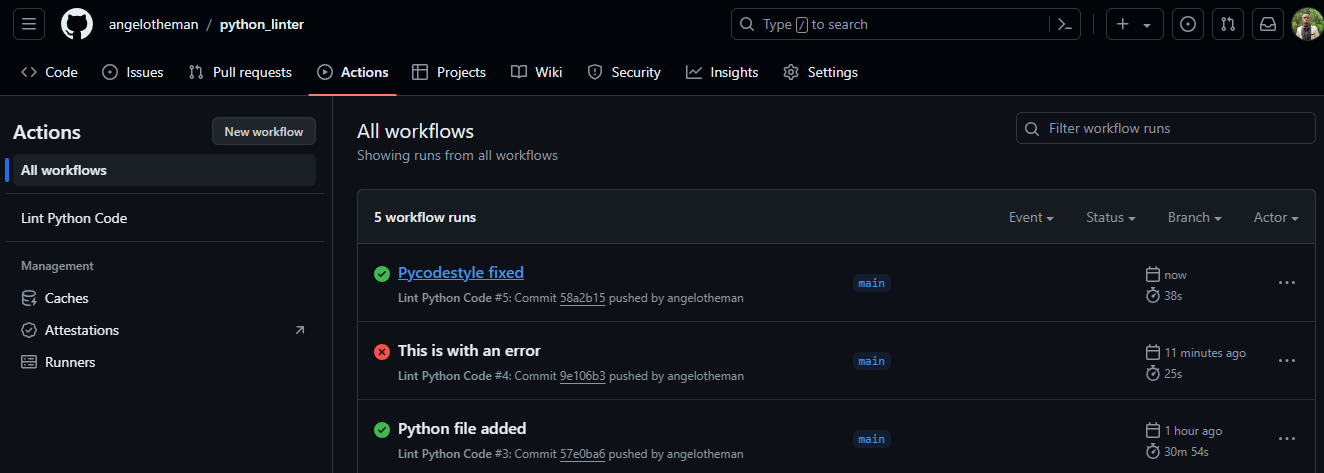Open the Event filter dropdown
The height and width of the screenshot is (473, 1324).
(1031, 217)
